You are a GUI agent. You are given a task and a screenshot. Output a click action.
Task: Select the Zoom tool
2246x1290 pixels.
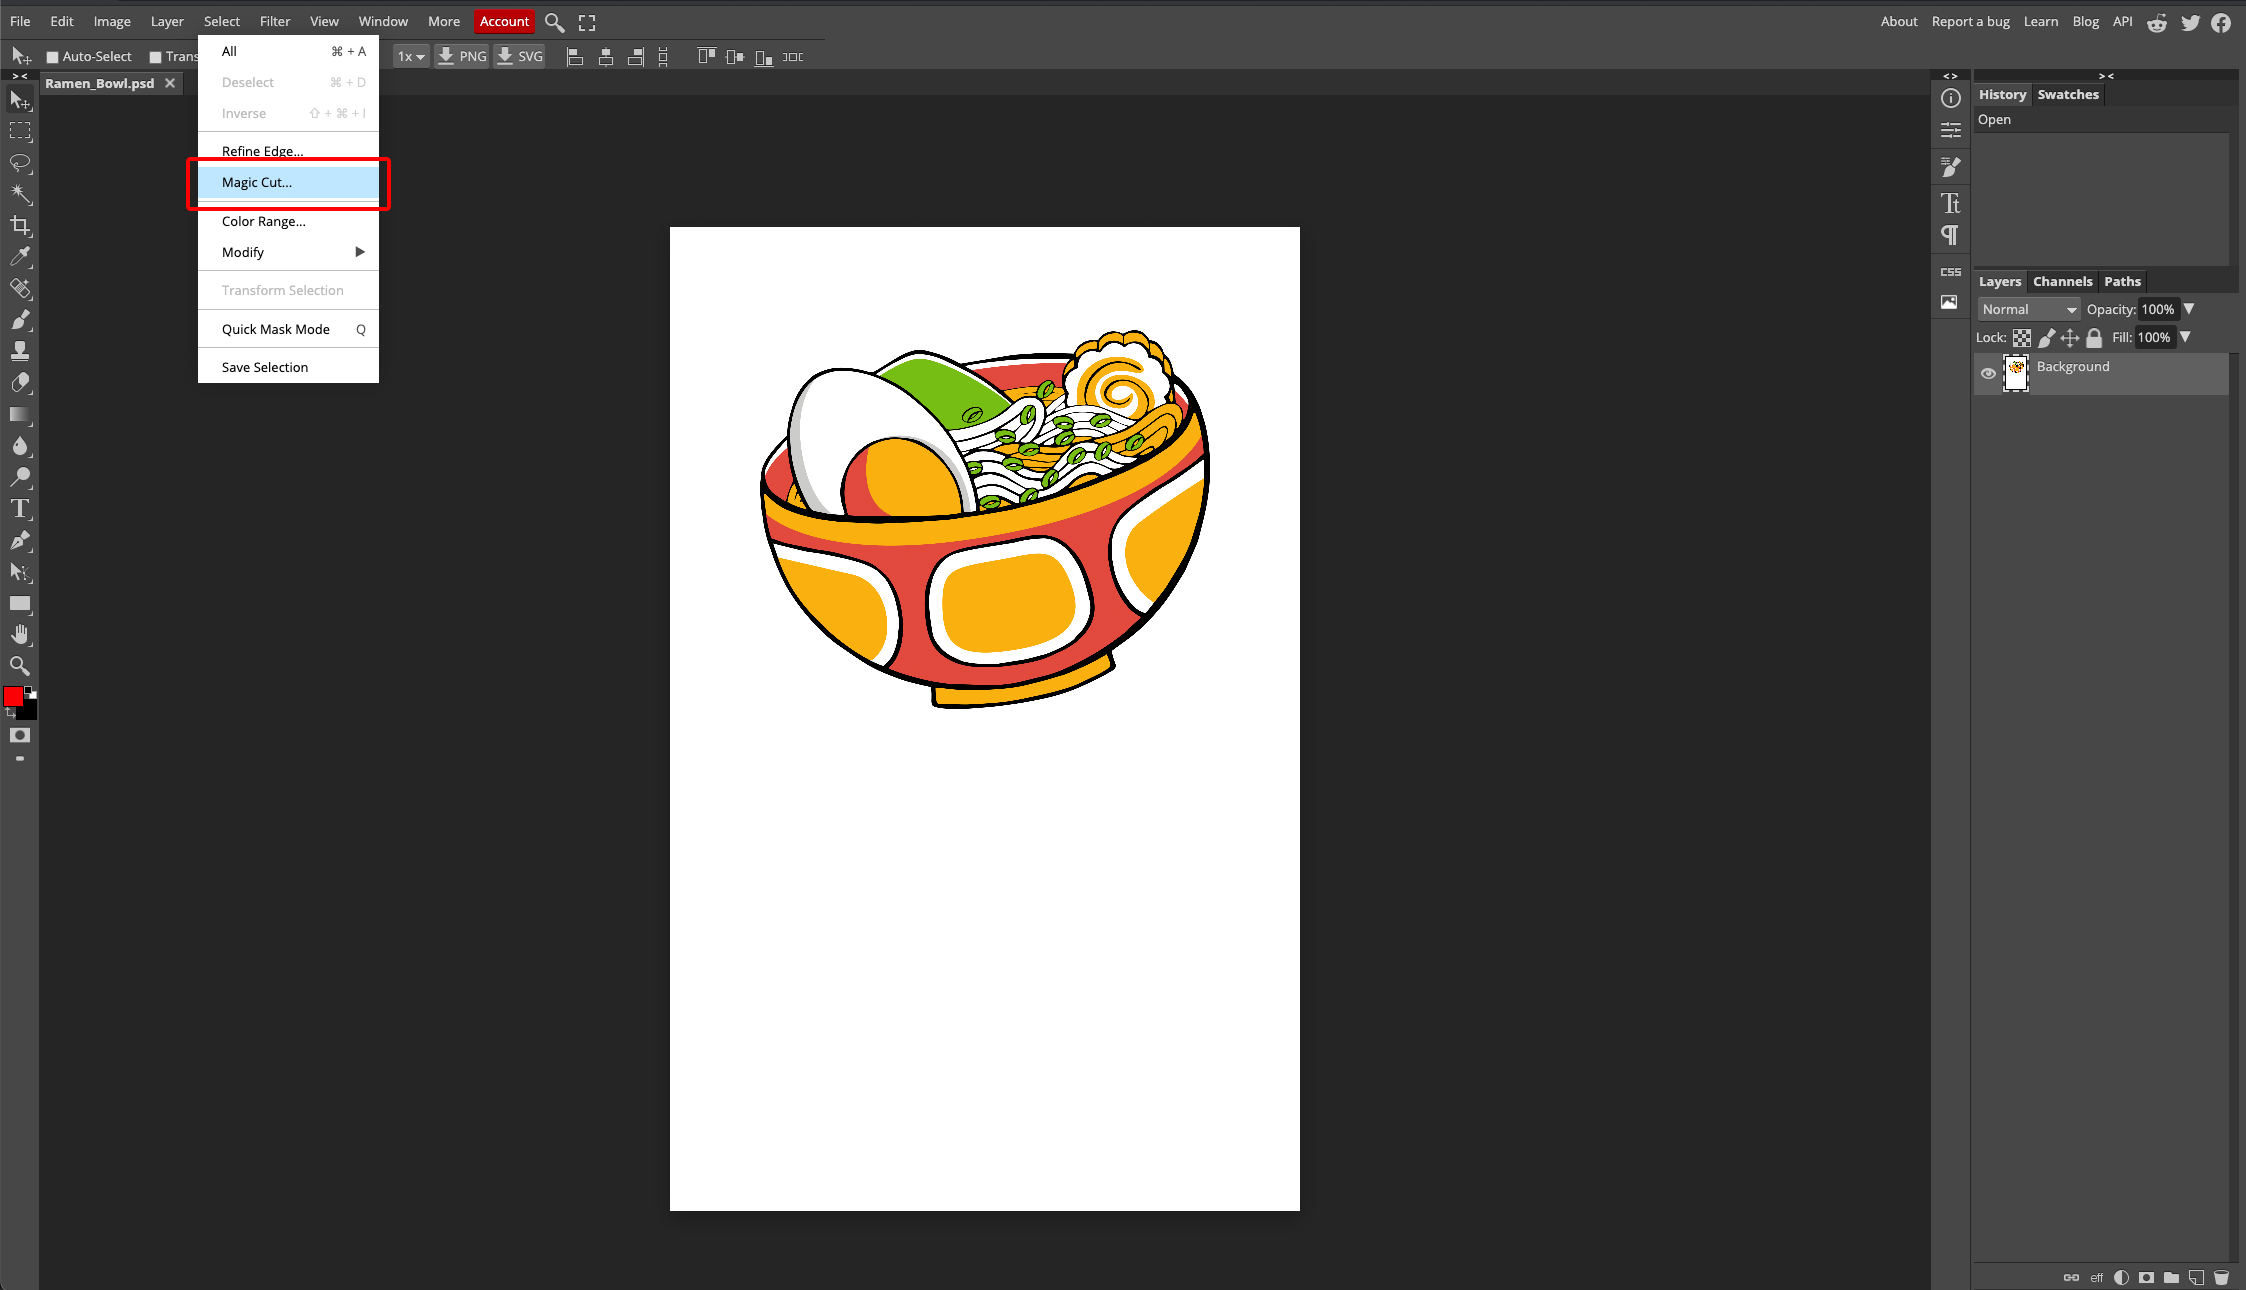point(20,666)
